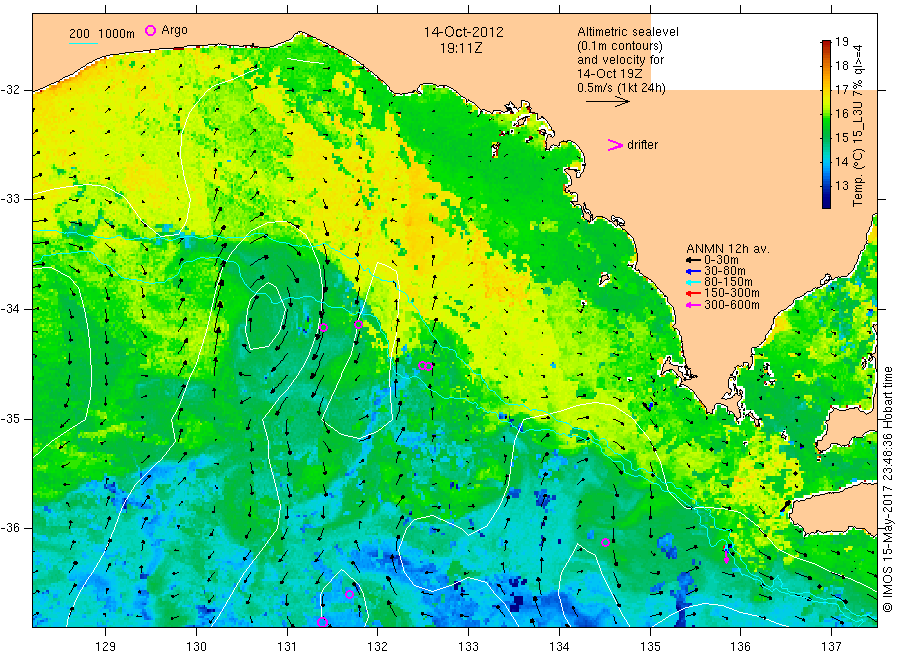The height and width of the screenshot is (660, 900).
Task: Click the magenta drifter chevron legend symbol
Action: click(615, 145)
